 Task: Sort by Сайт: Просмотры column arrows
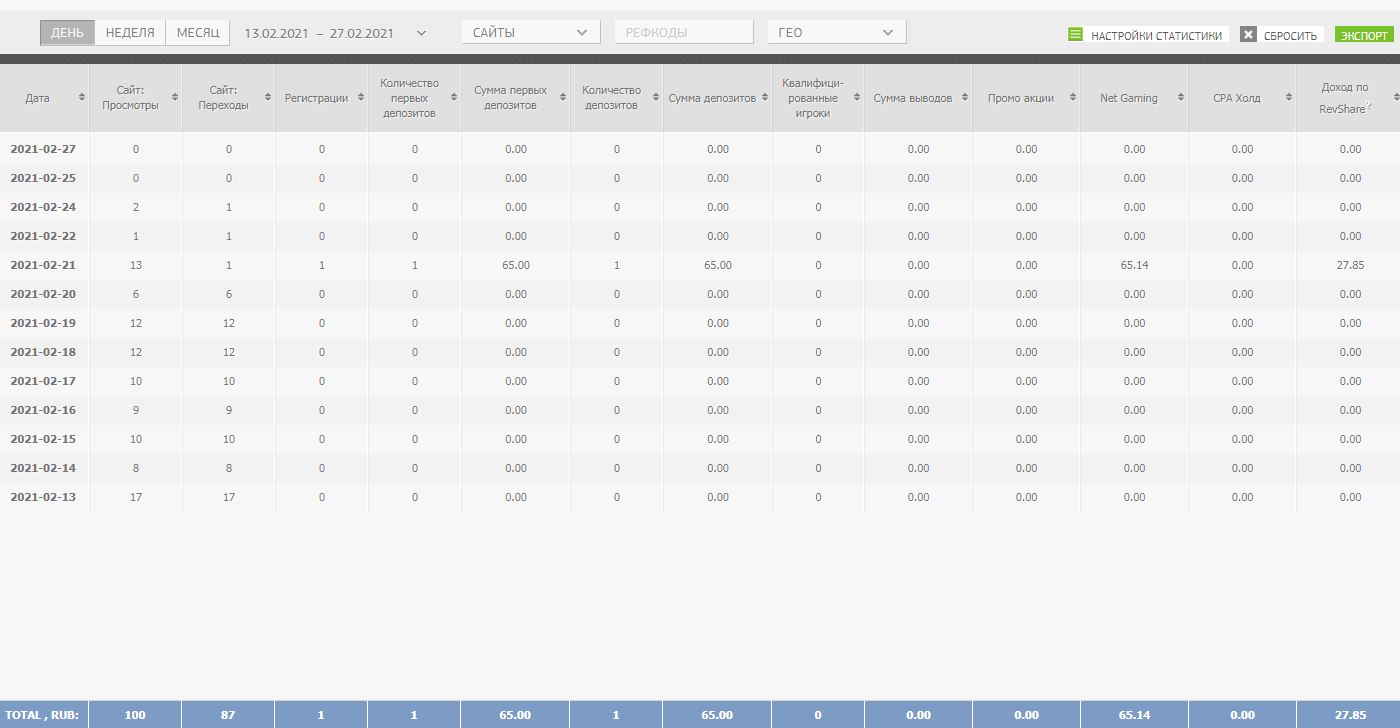(175, 98)
